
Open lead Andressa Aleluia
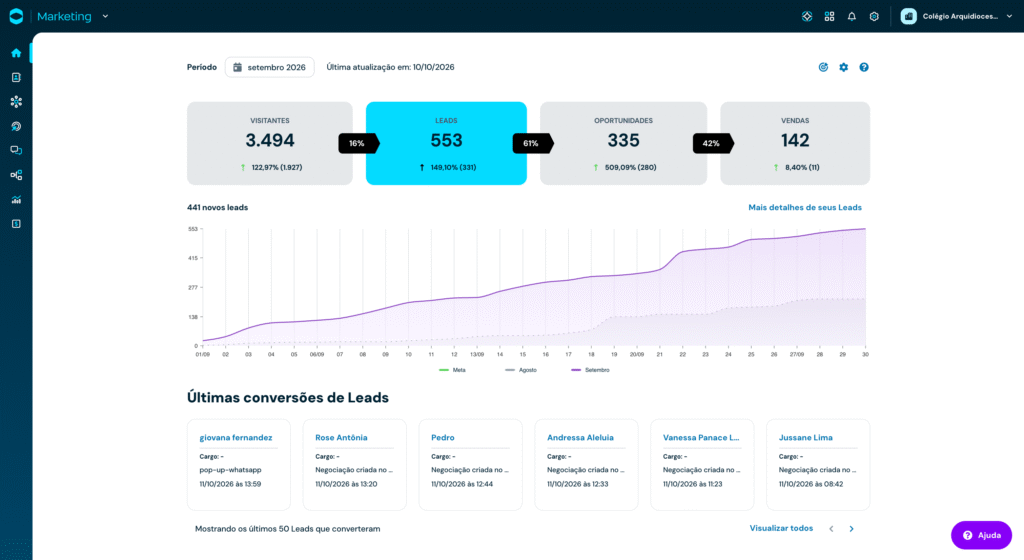tap(580, 437)
